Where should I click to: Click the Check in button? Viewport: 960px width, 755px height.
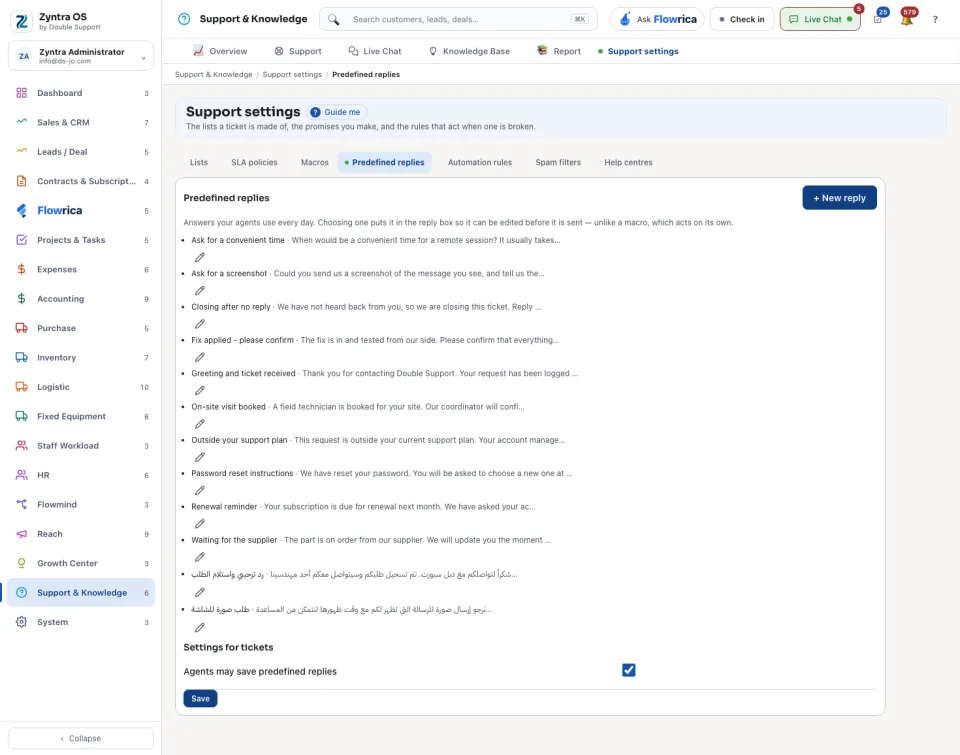coord(741,19)
